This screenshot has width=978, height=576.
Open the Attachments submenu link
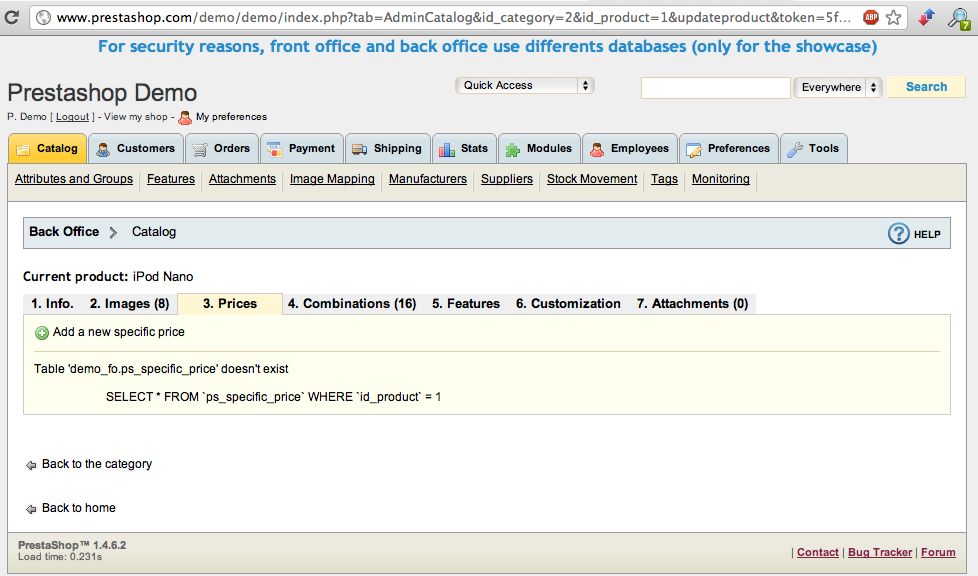pyautogui.click(x=242, y=179)
